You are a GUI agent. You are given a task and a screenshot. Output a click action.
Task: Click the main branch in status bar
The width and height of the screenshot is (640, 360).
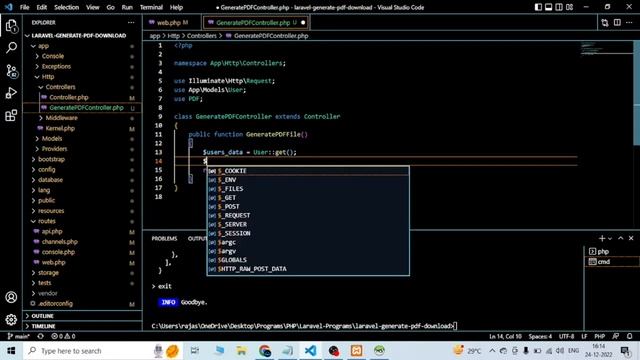[x=18, y=336]
